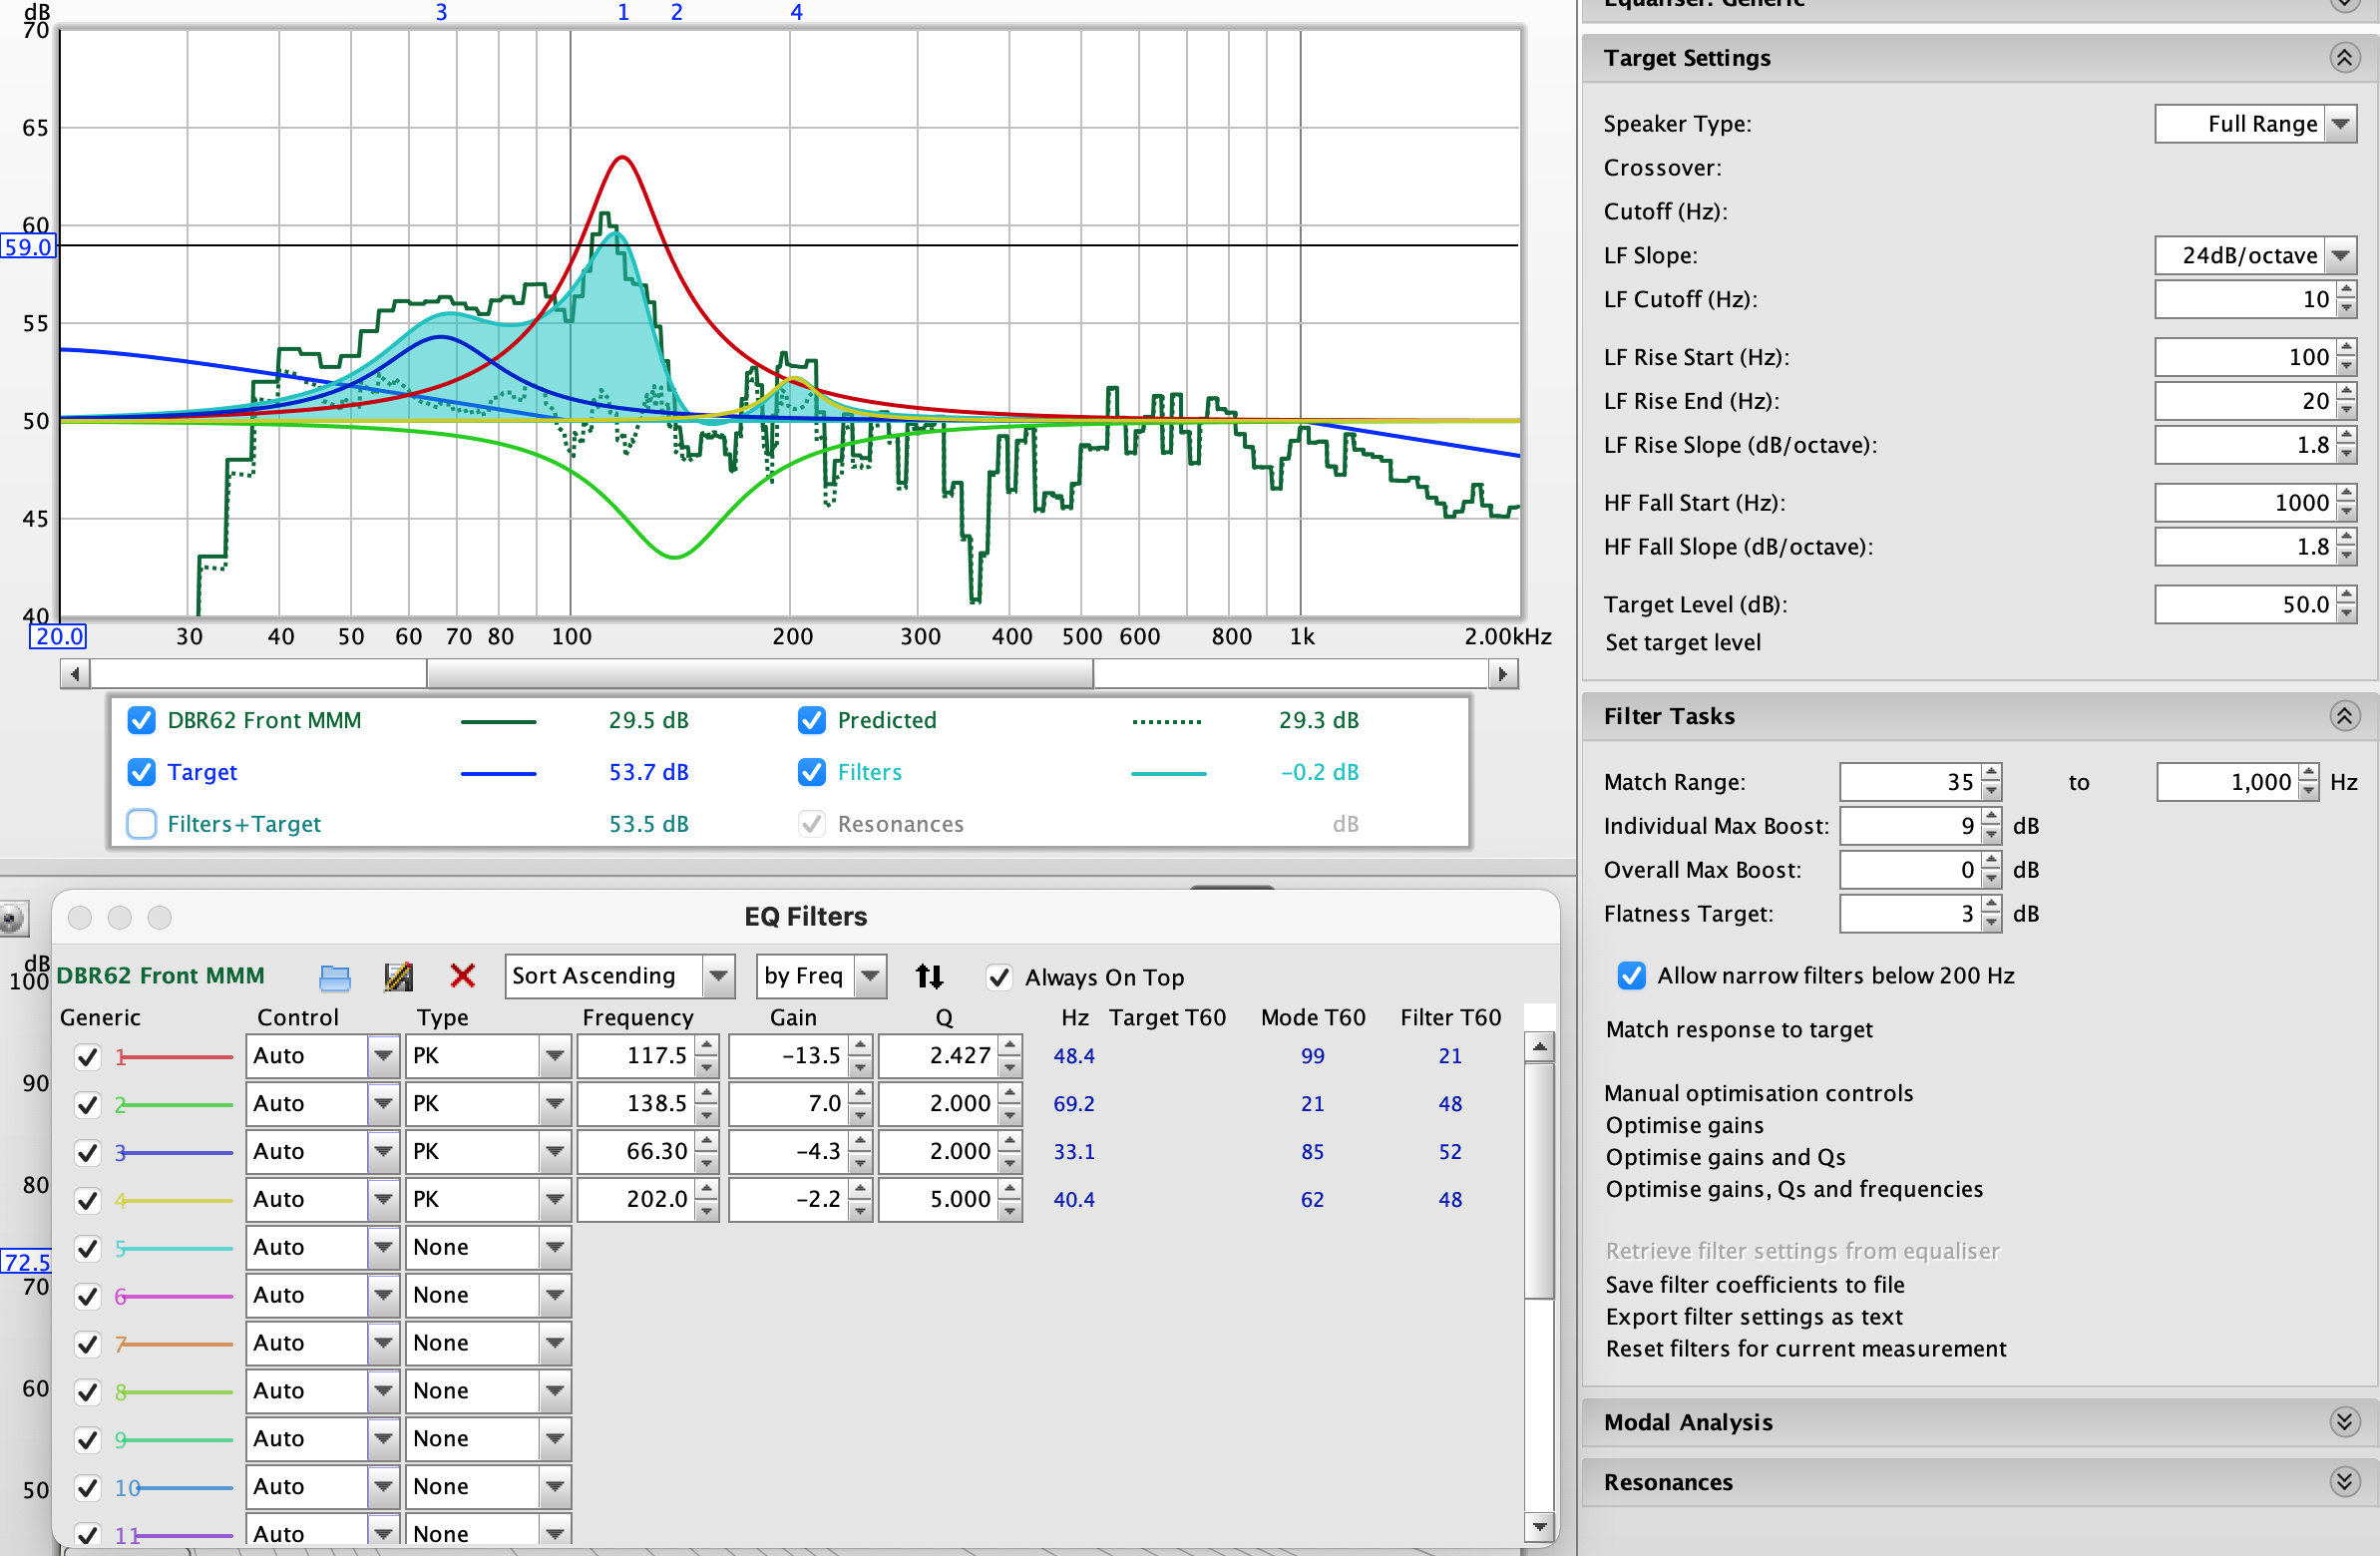Uncheck Allow narrow filters below 200 Hz

1632,975
